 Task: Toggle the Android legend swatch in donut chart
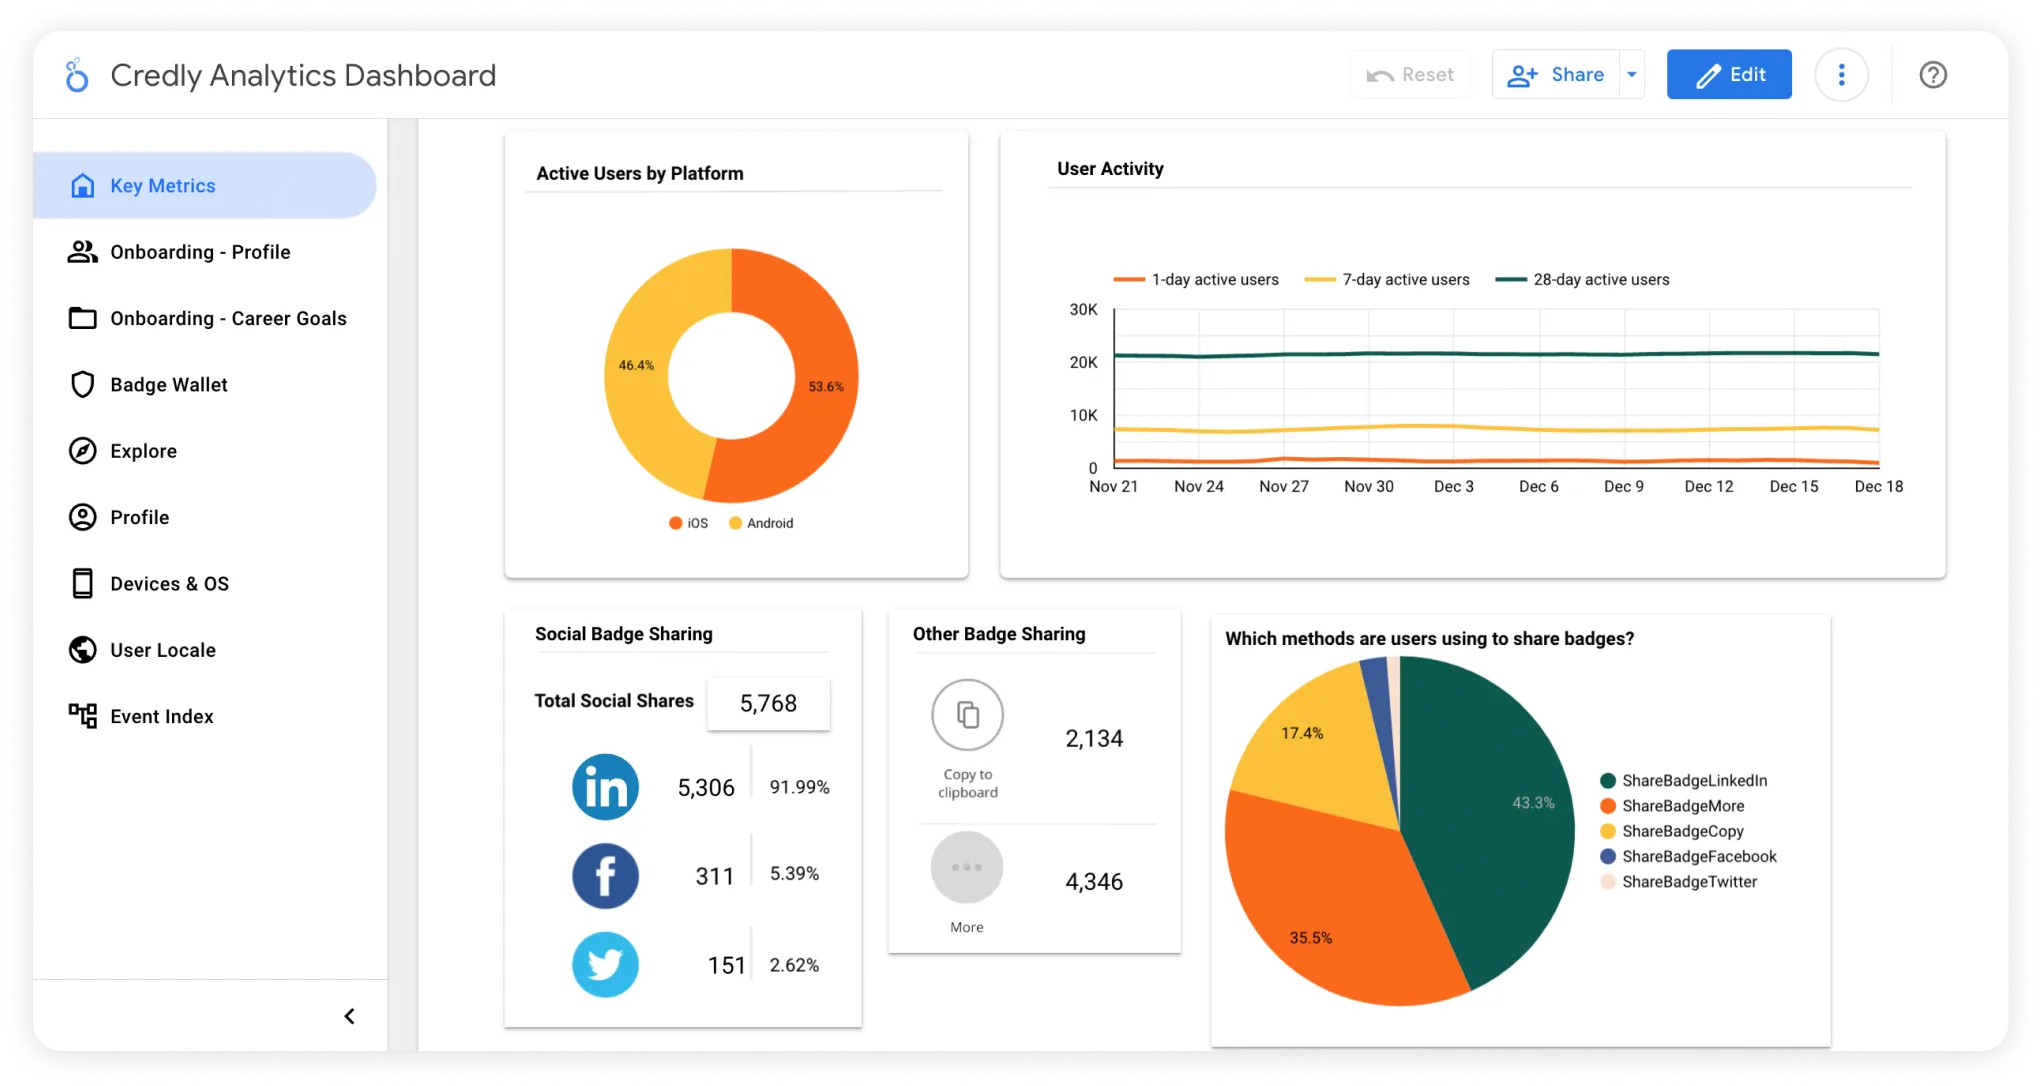click(736, 523)
